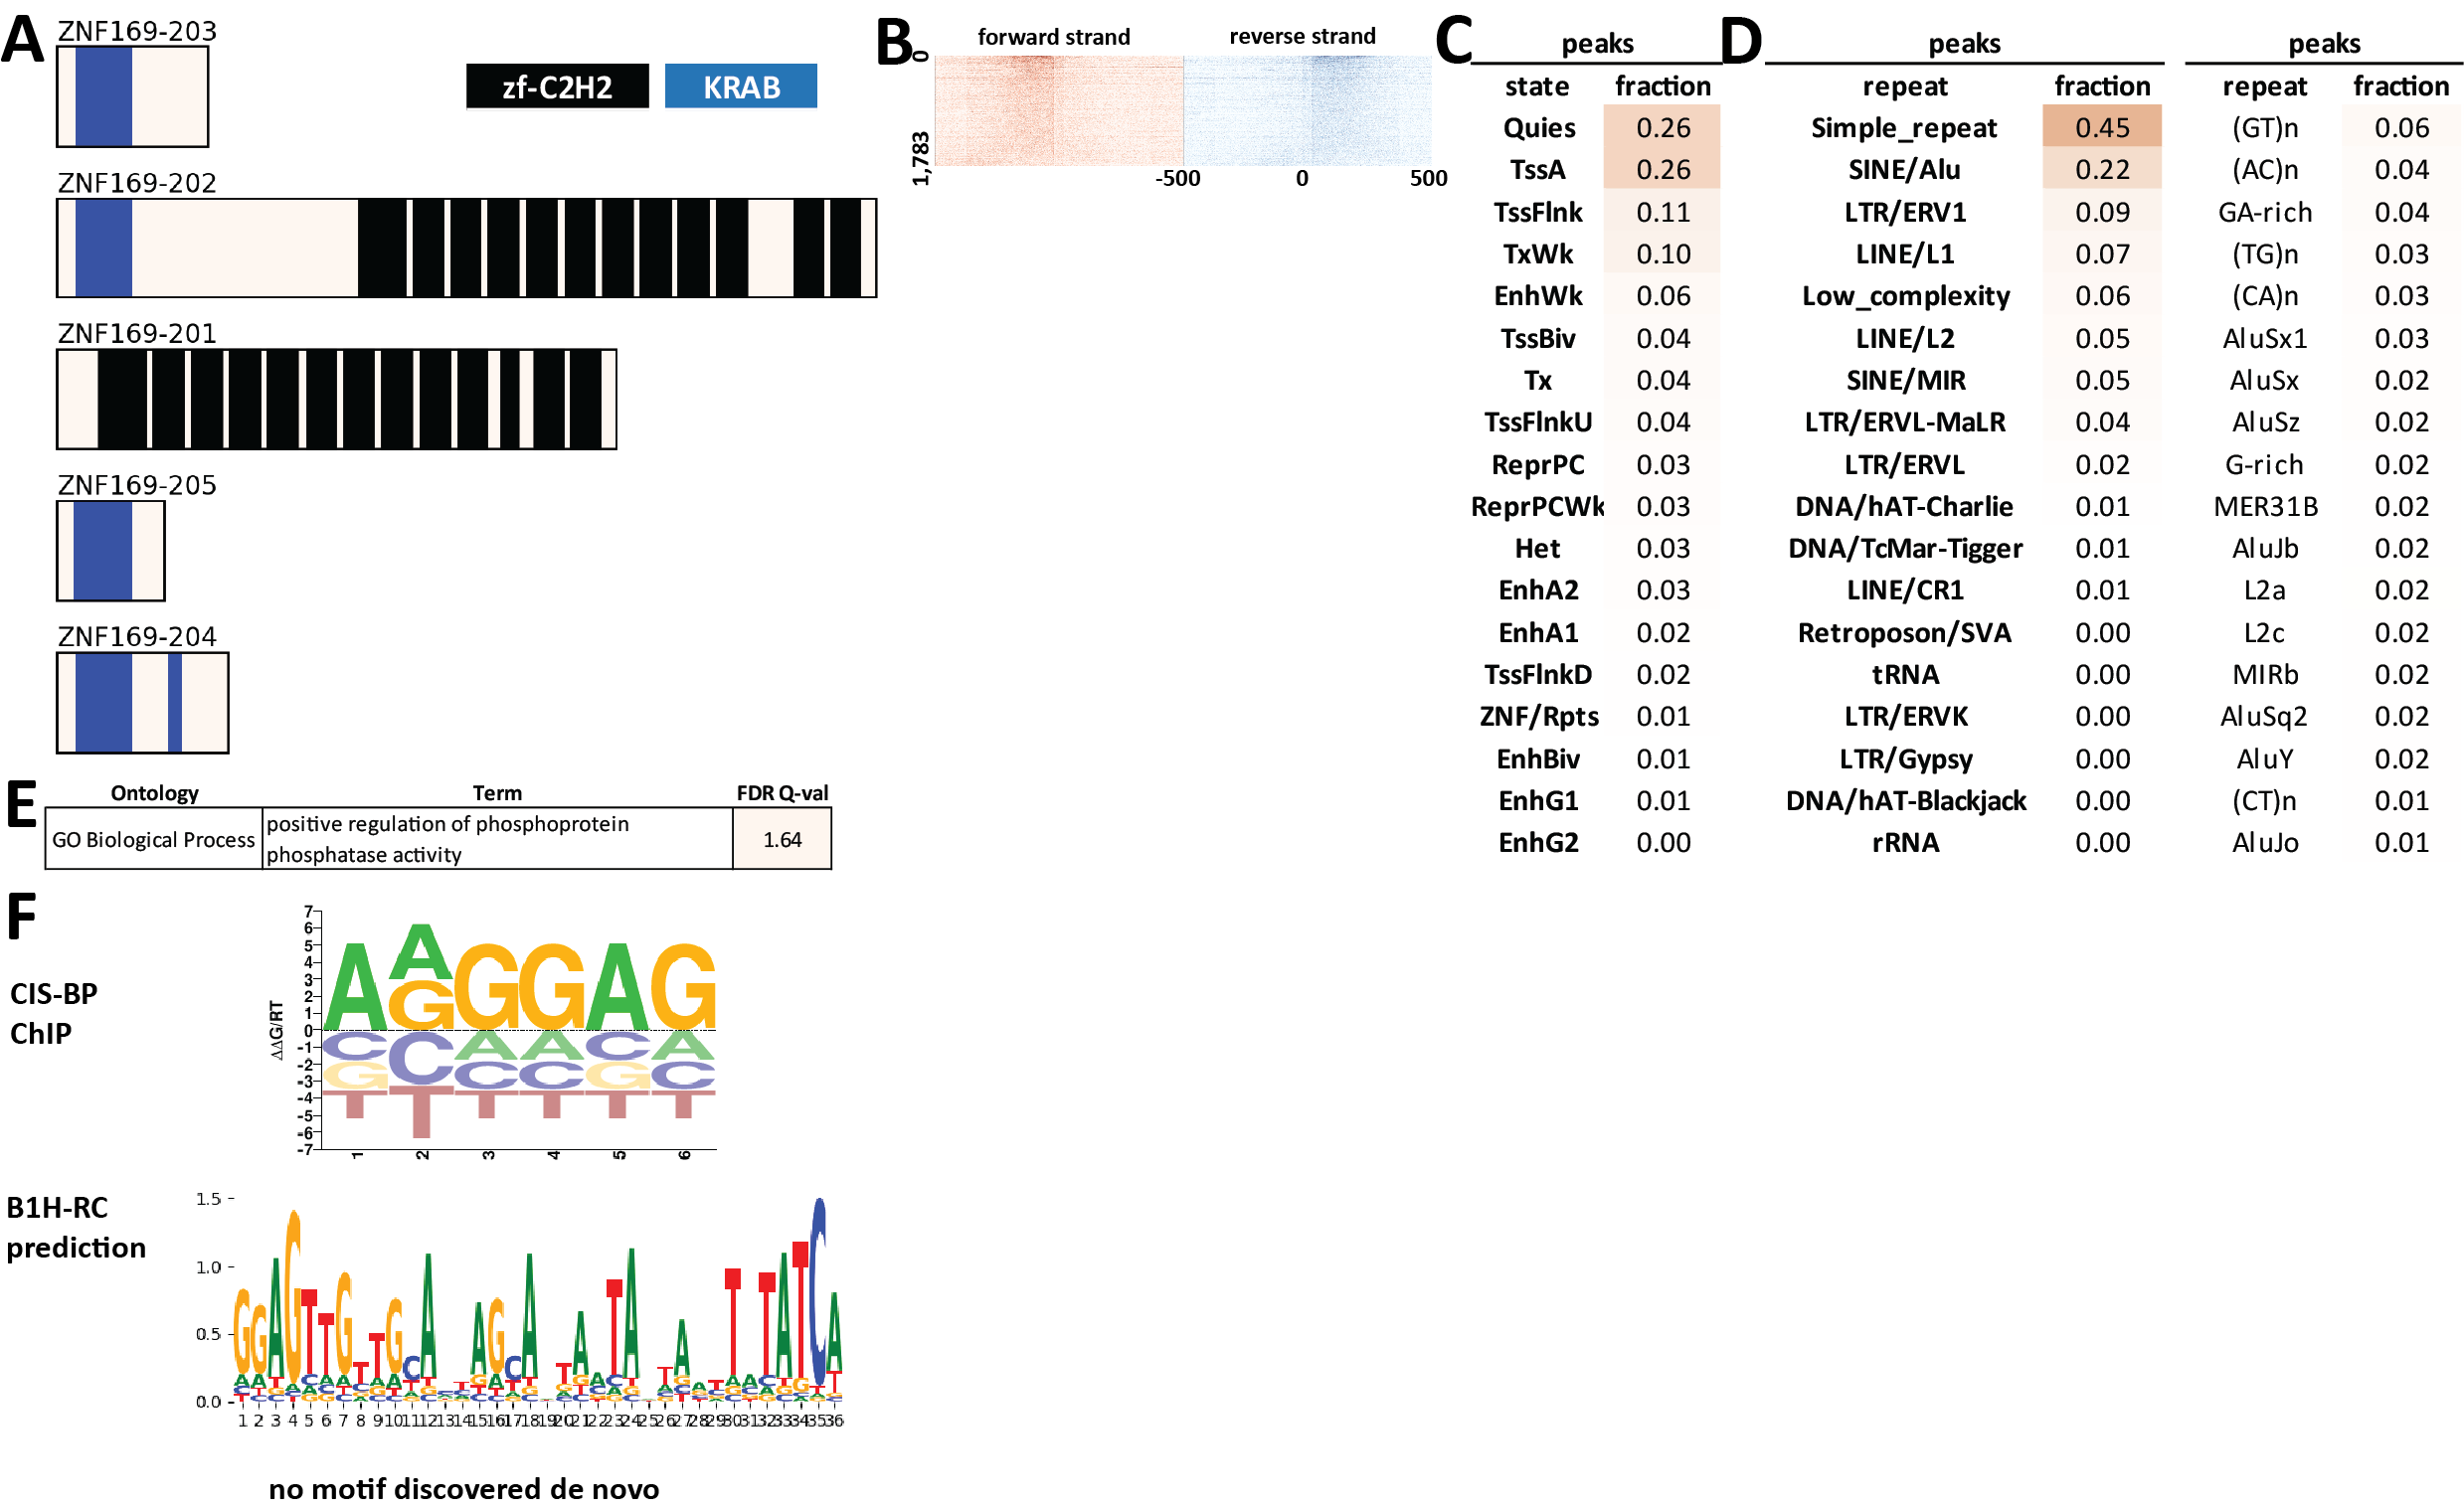Click the reverse strand heatmap
Viewport: 2464px width, 1511px height.
click(1306, 111)
